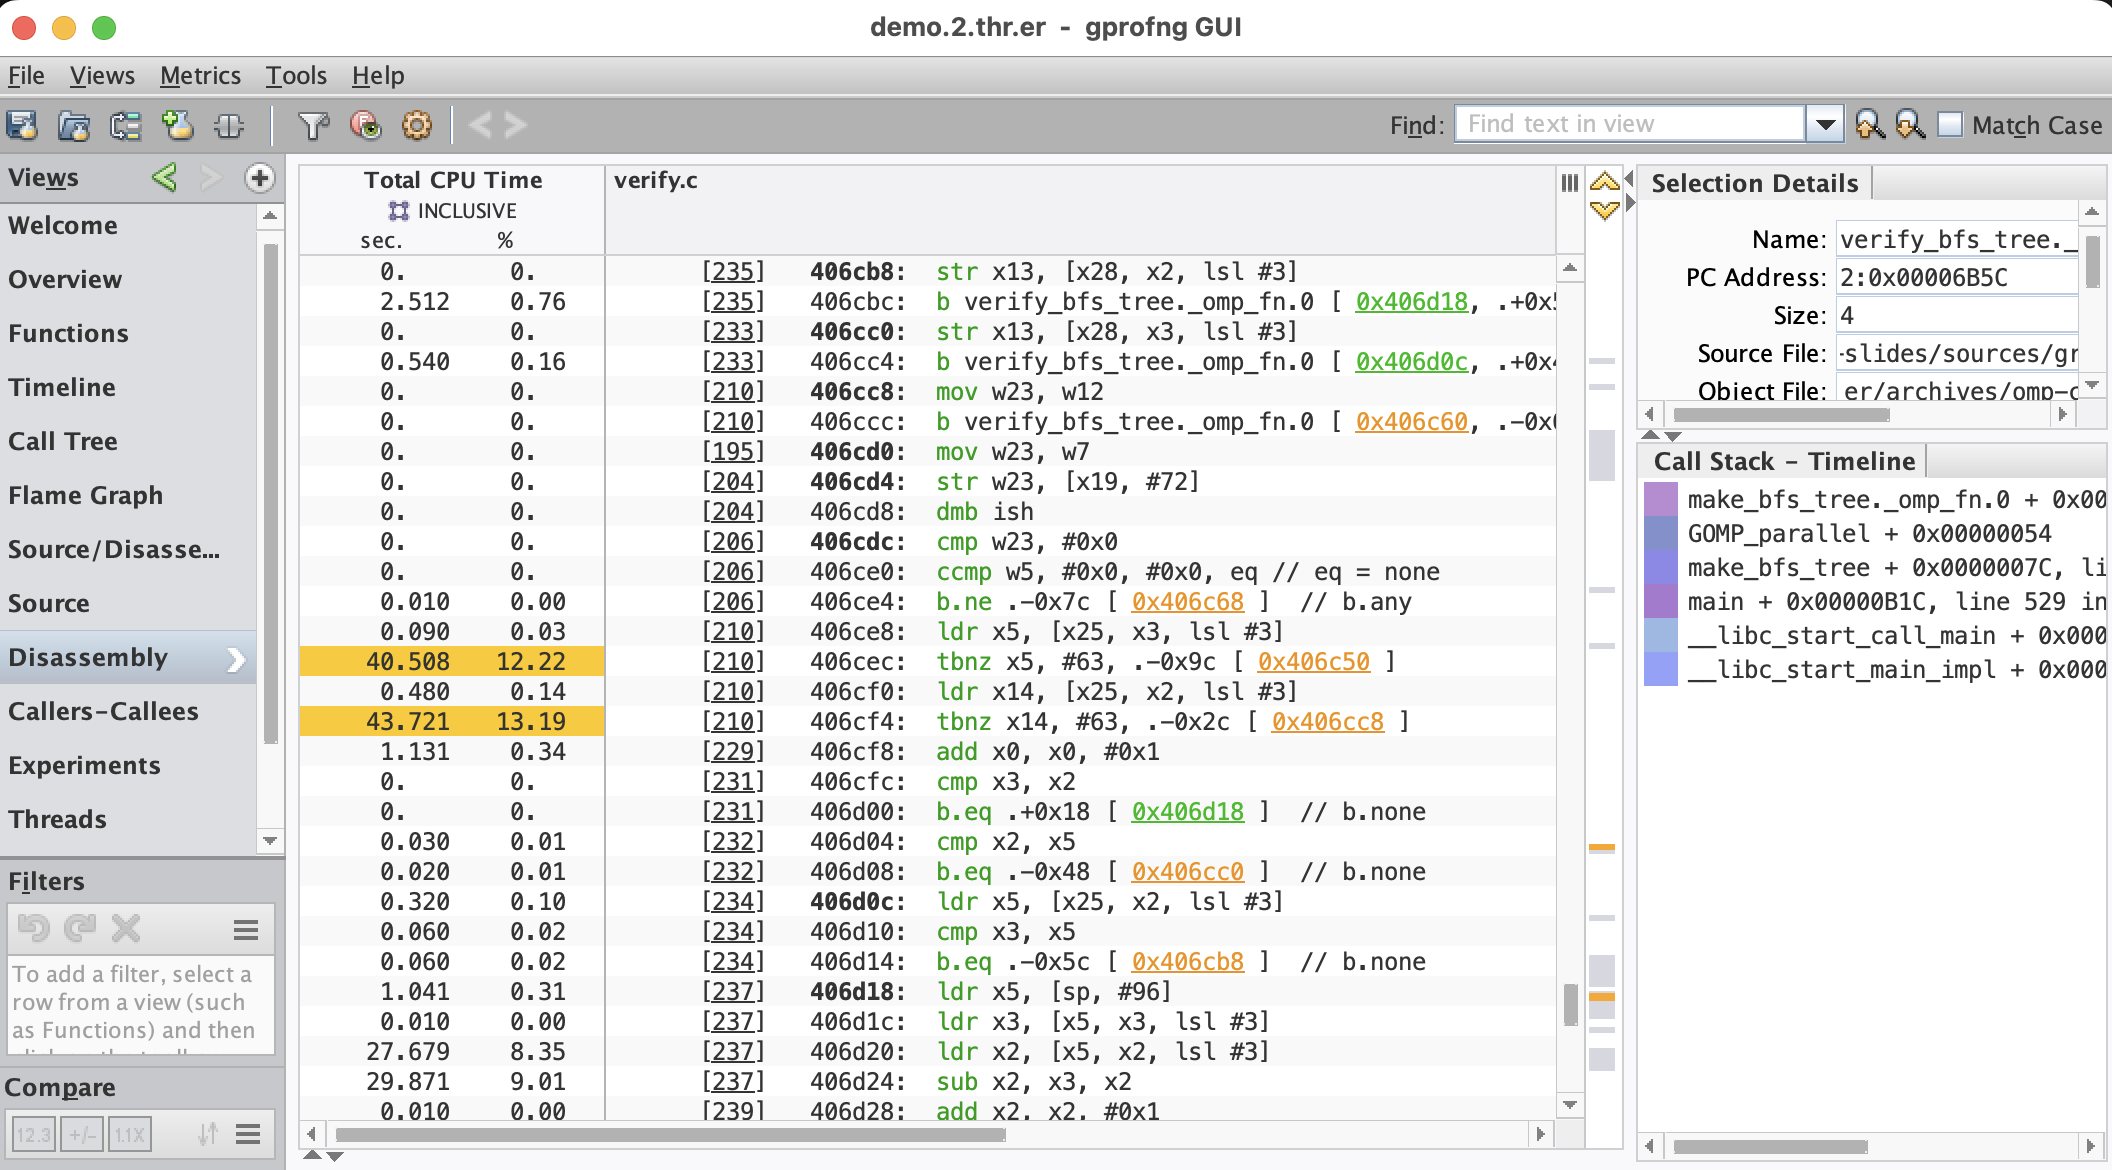Open settings with the gear icon
Image resolution: width=2112 pixels, height=1170 pixels.
(417, 125)
